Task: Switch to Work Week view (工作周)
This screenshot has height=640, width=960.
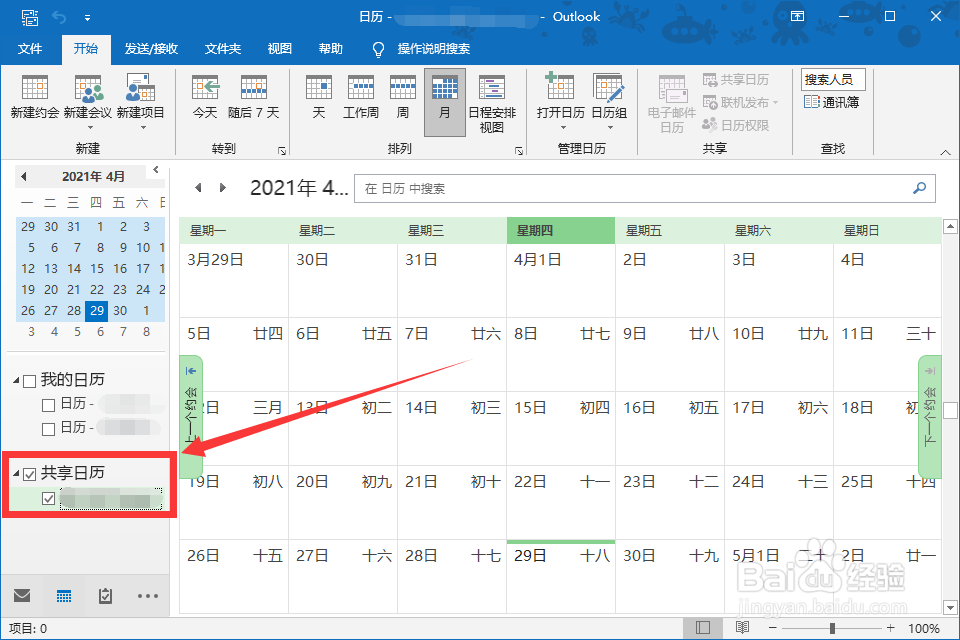Action: point(361,97)
